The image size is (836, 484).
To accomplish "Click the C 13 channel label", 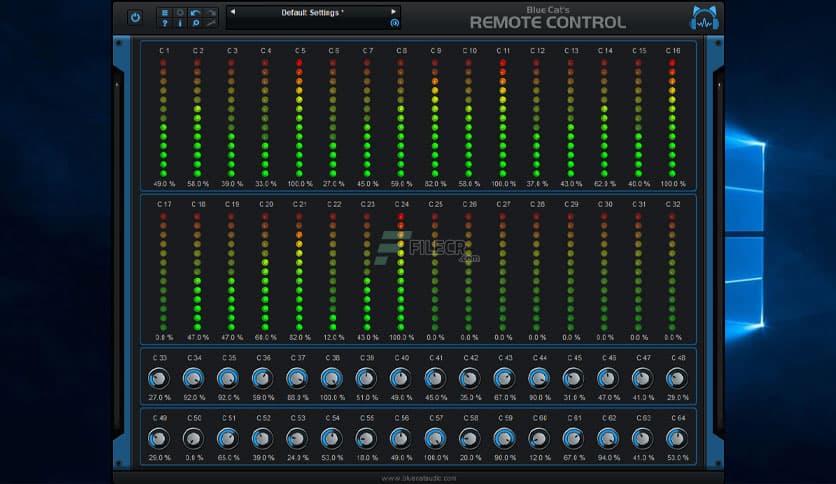I will (x=571, y=51).
